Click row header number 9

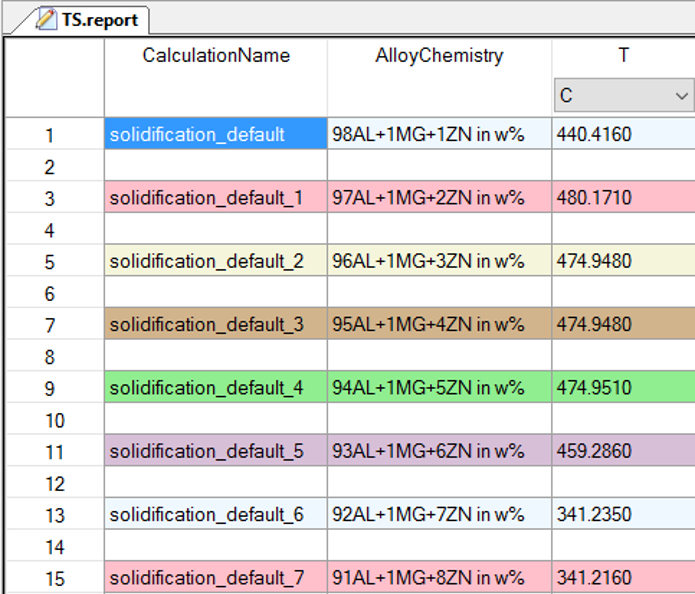coord(52,388)
